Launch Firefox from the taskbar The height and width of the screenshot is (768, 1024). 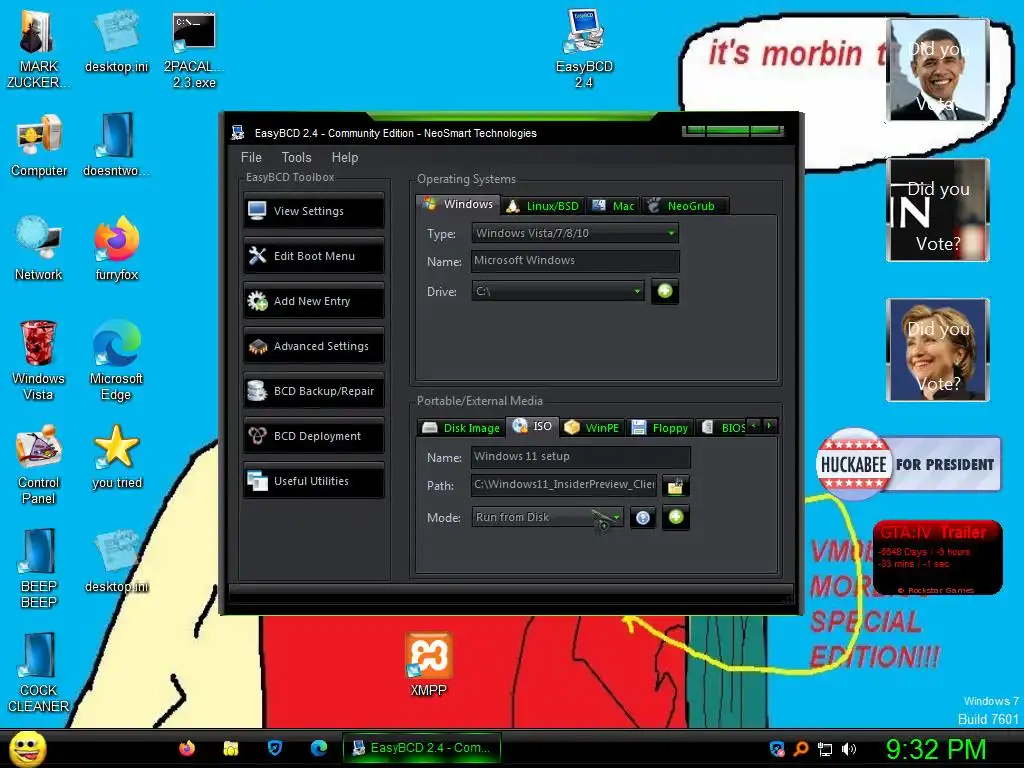[187, 748]
